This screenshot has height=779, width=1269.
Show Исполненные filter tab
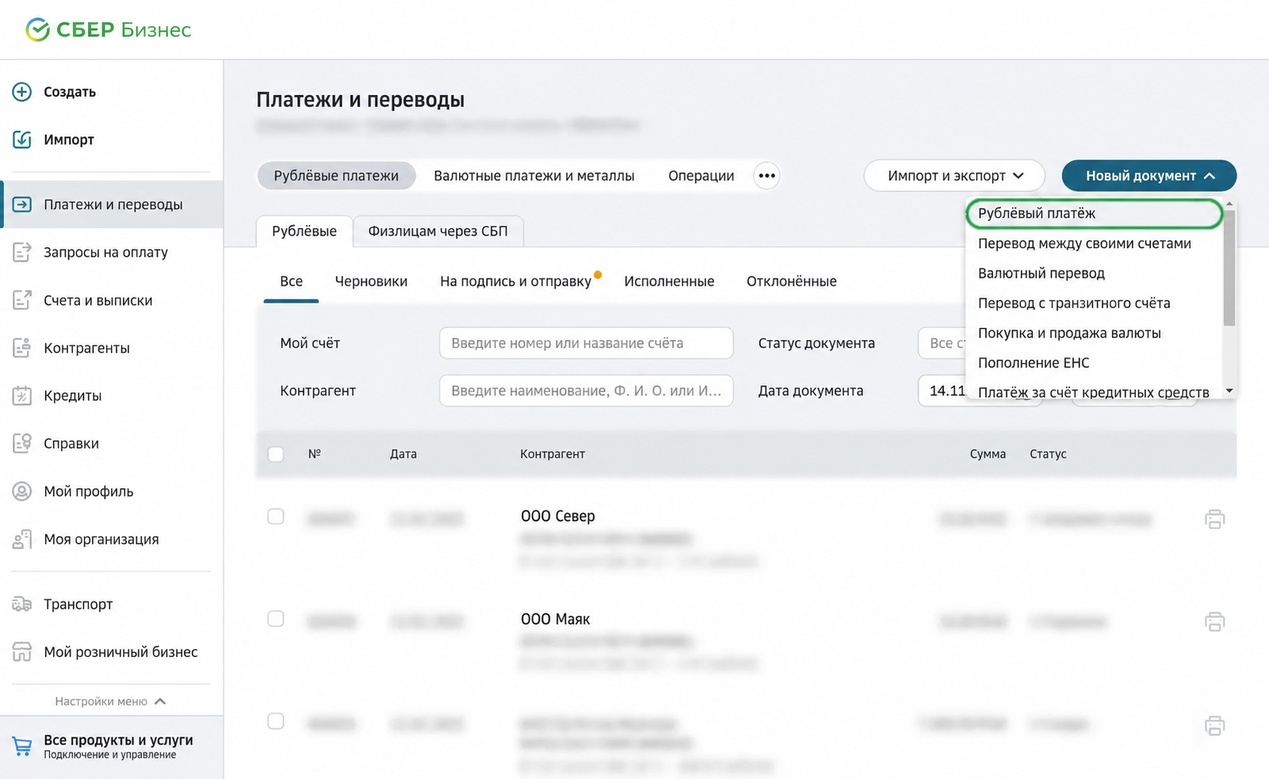coord(669,282)
